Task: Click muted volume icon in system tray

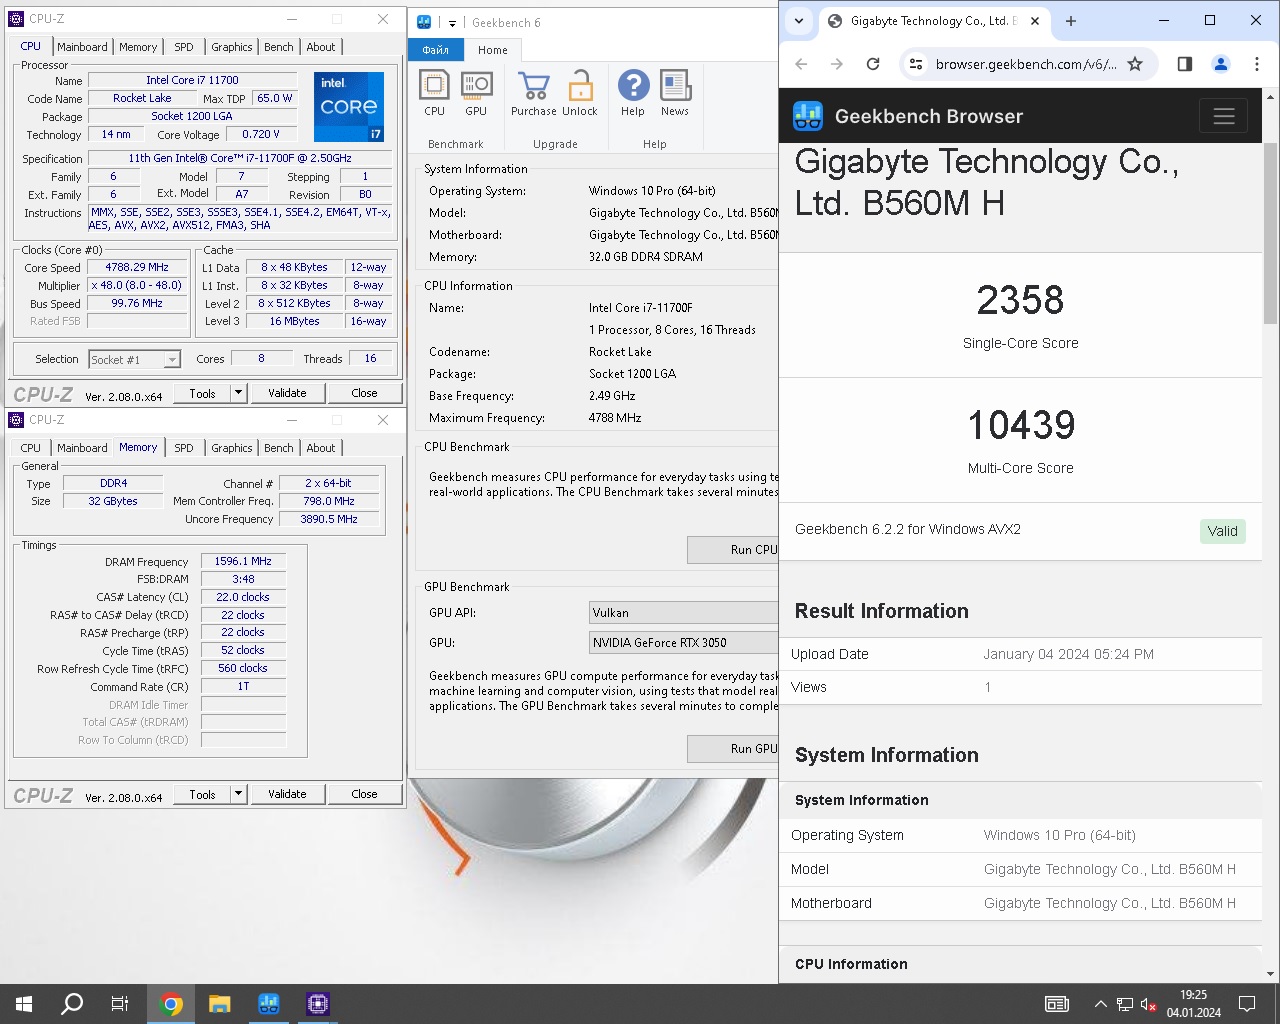Action: (1149, 1004)
